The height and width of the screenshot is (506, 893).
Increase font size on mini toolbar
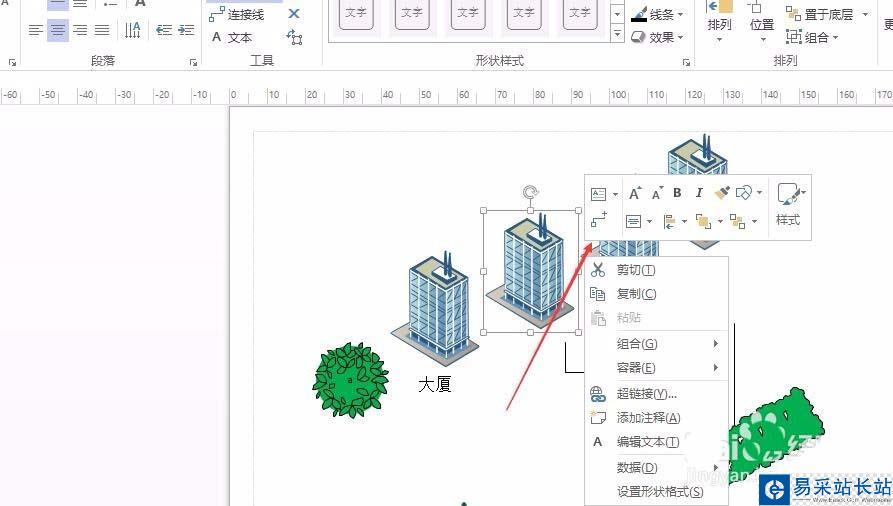pyautogui.click(x=635, y=194)
